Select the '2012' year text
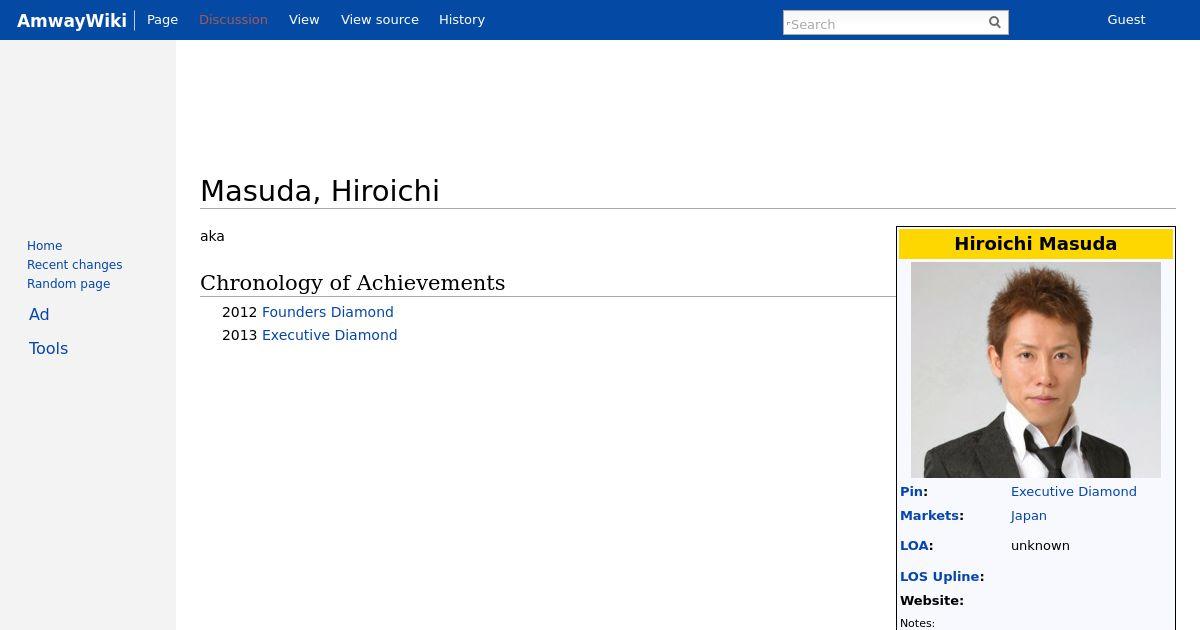This screenshot has height=630, width=1200. [x=239, y=312]
